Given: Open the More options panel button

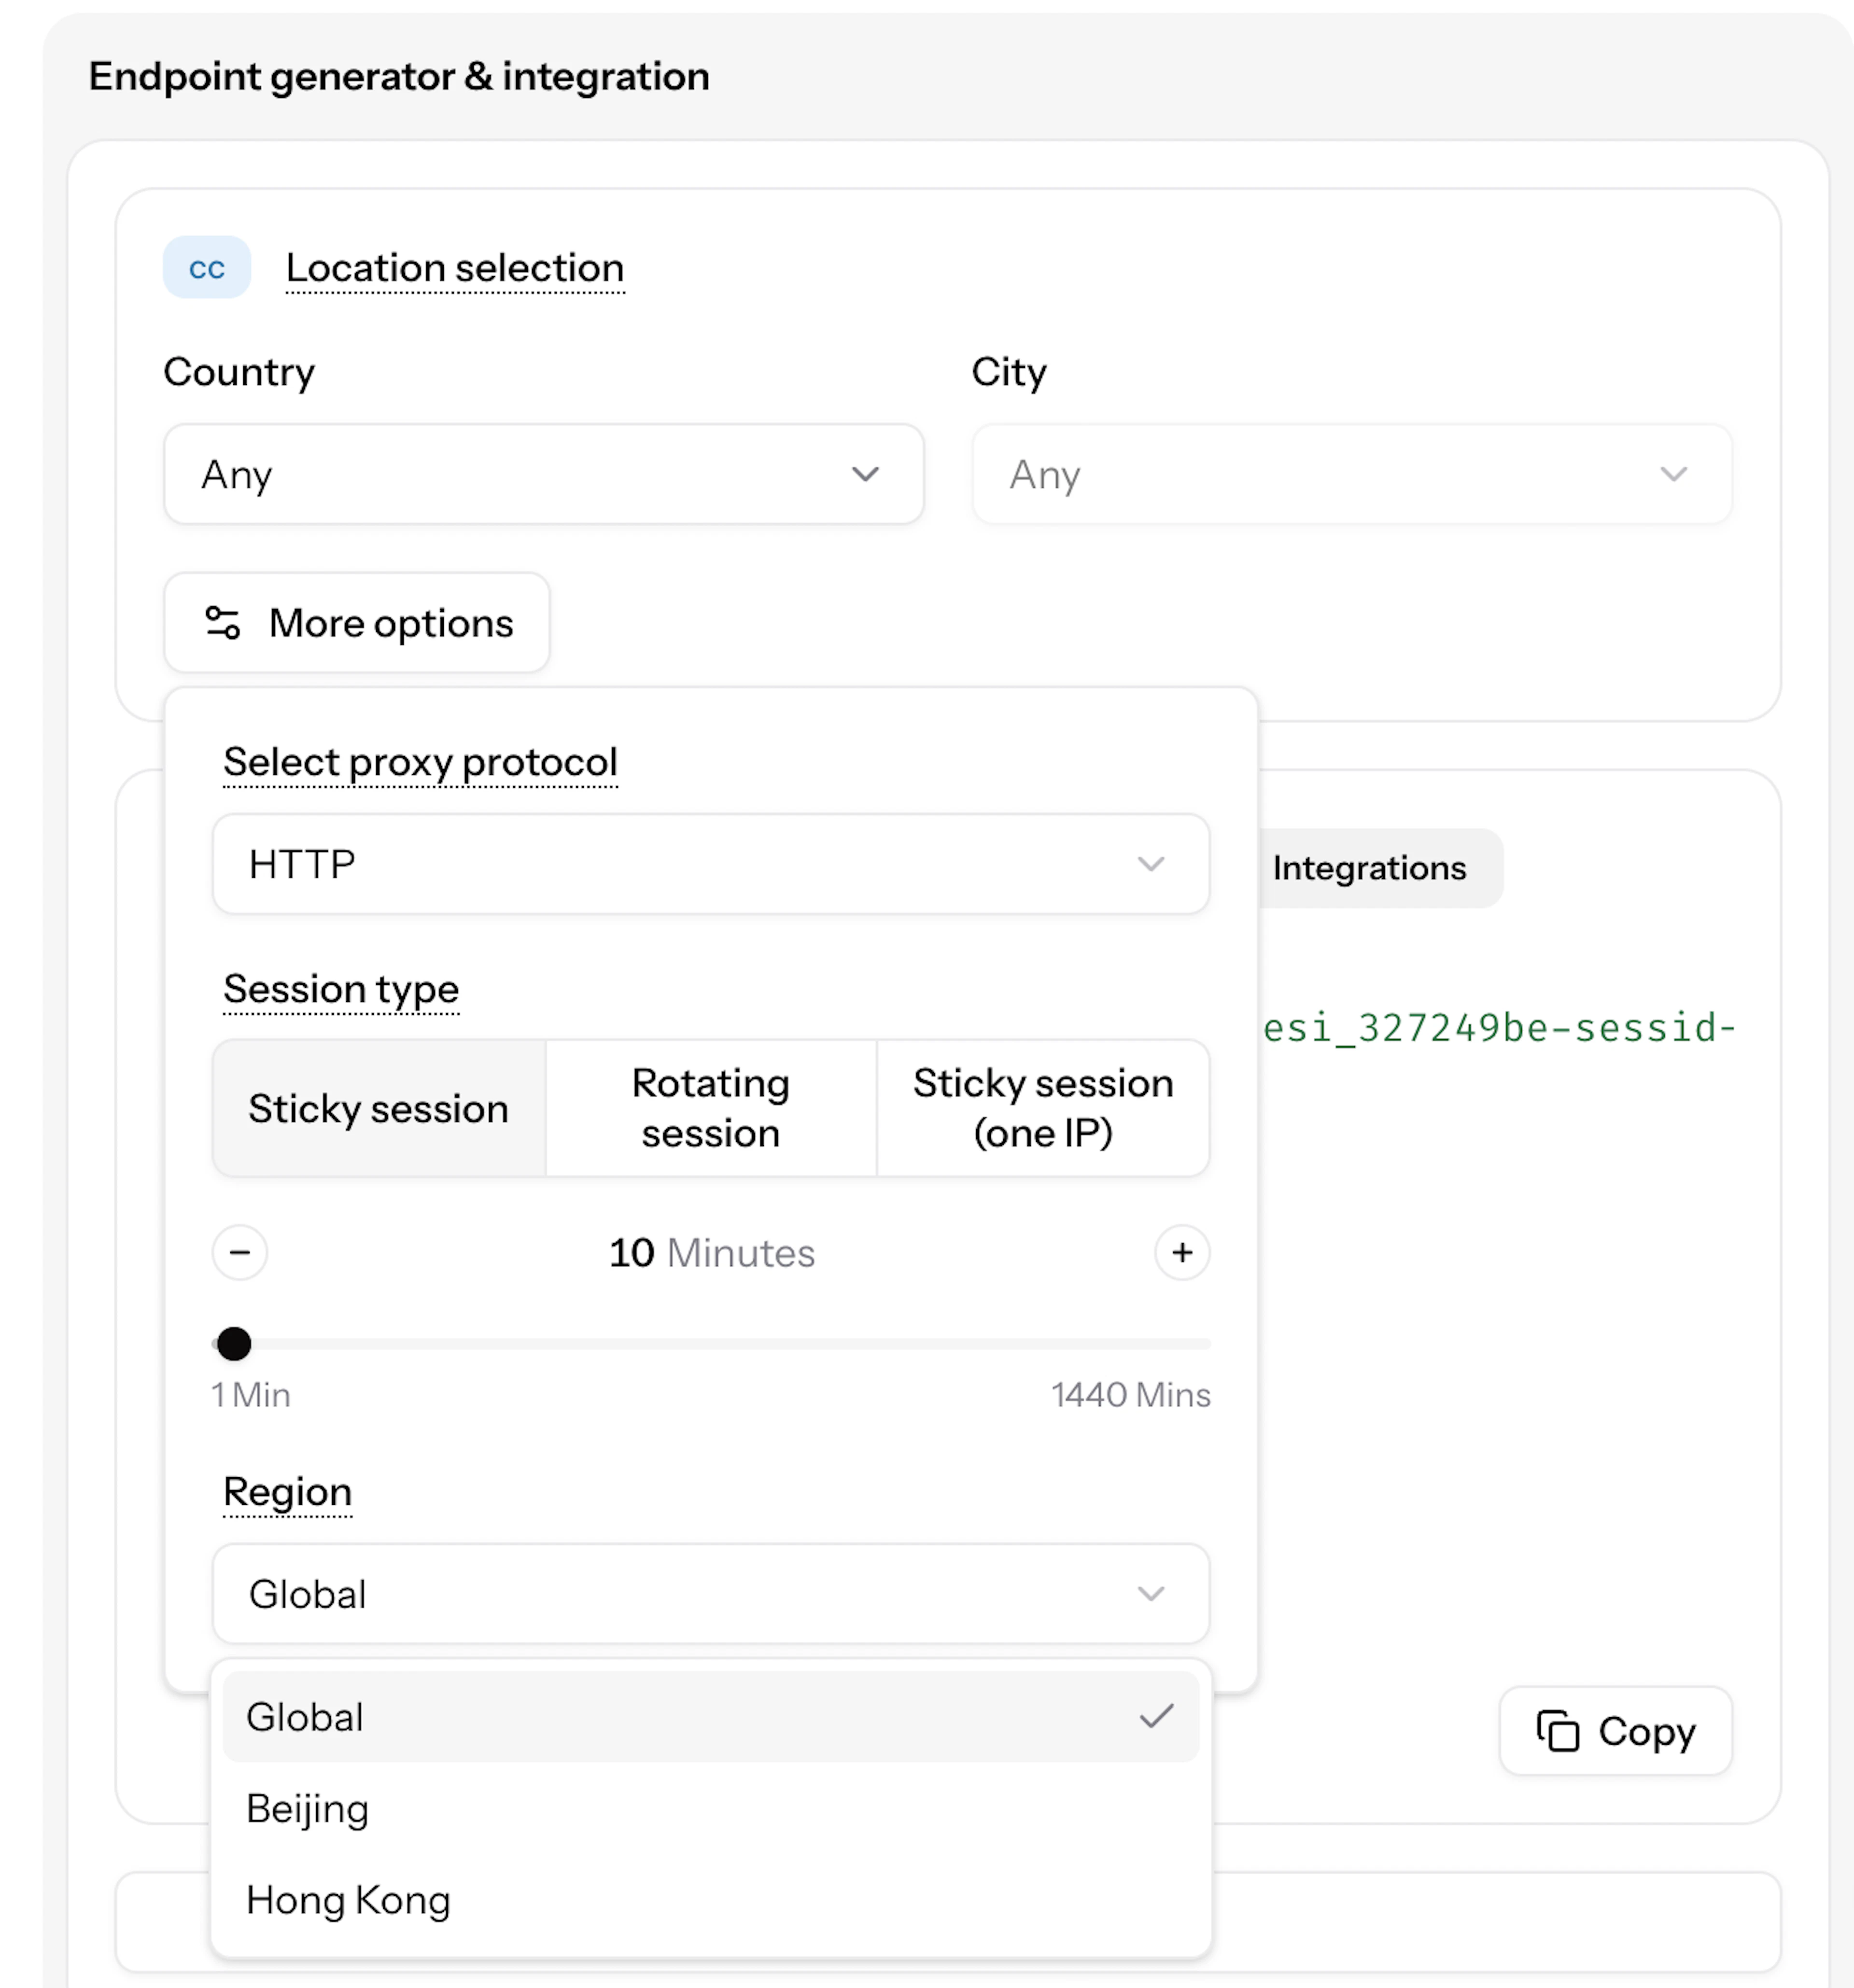Looking at the screenshot, I should [357, 623].
